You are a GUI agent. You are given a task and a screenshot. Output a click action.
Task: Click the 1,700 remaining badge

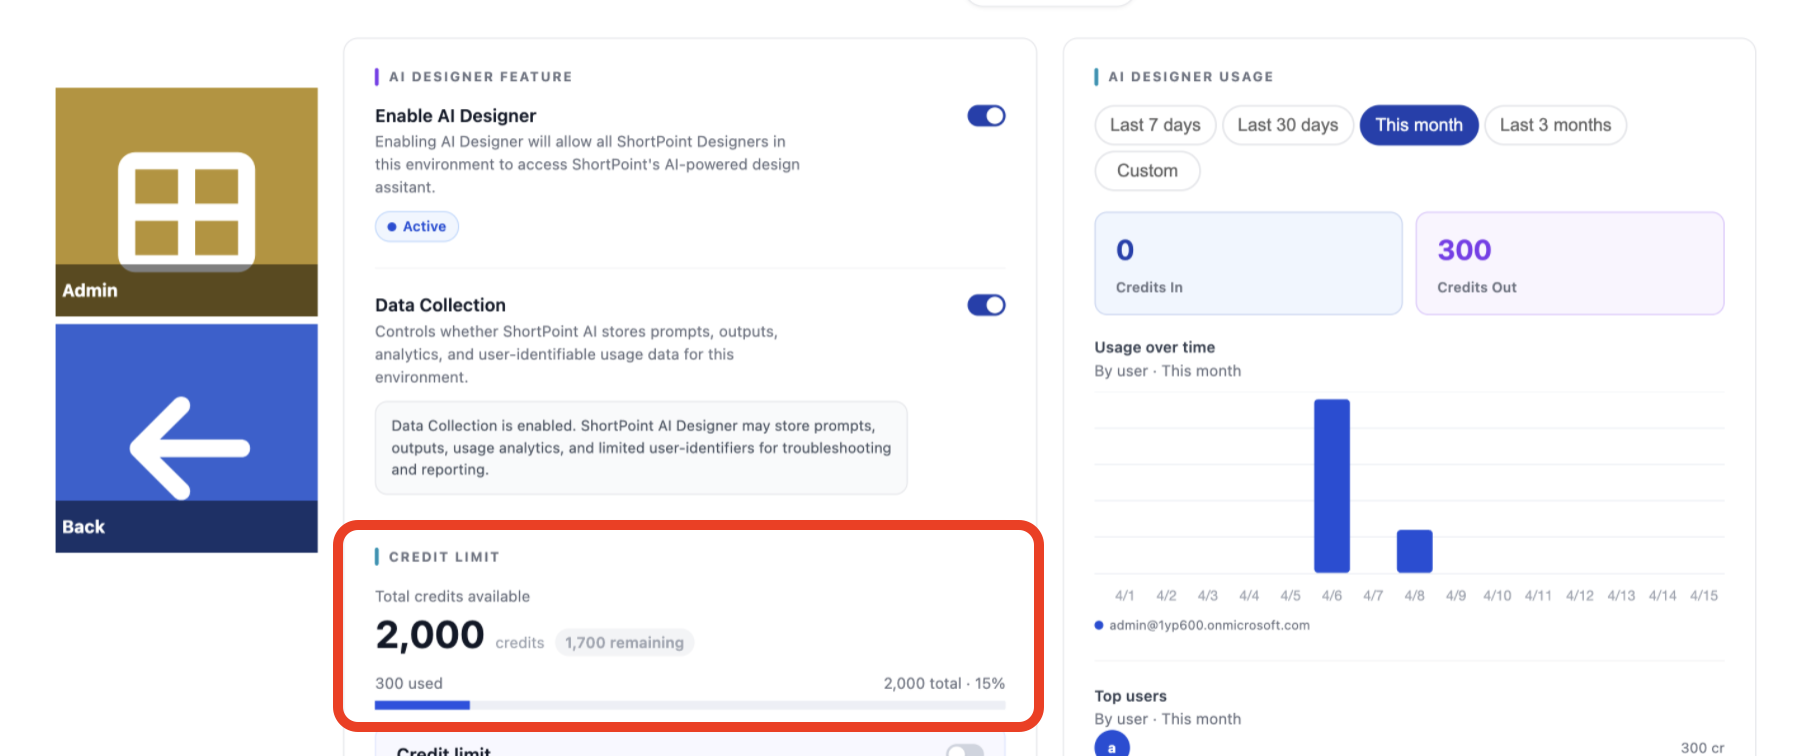[624, 643]
